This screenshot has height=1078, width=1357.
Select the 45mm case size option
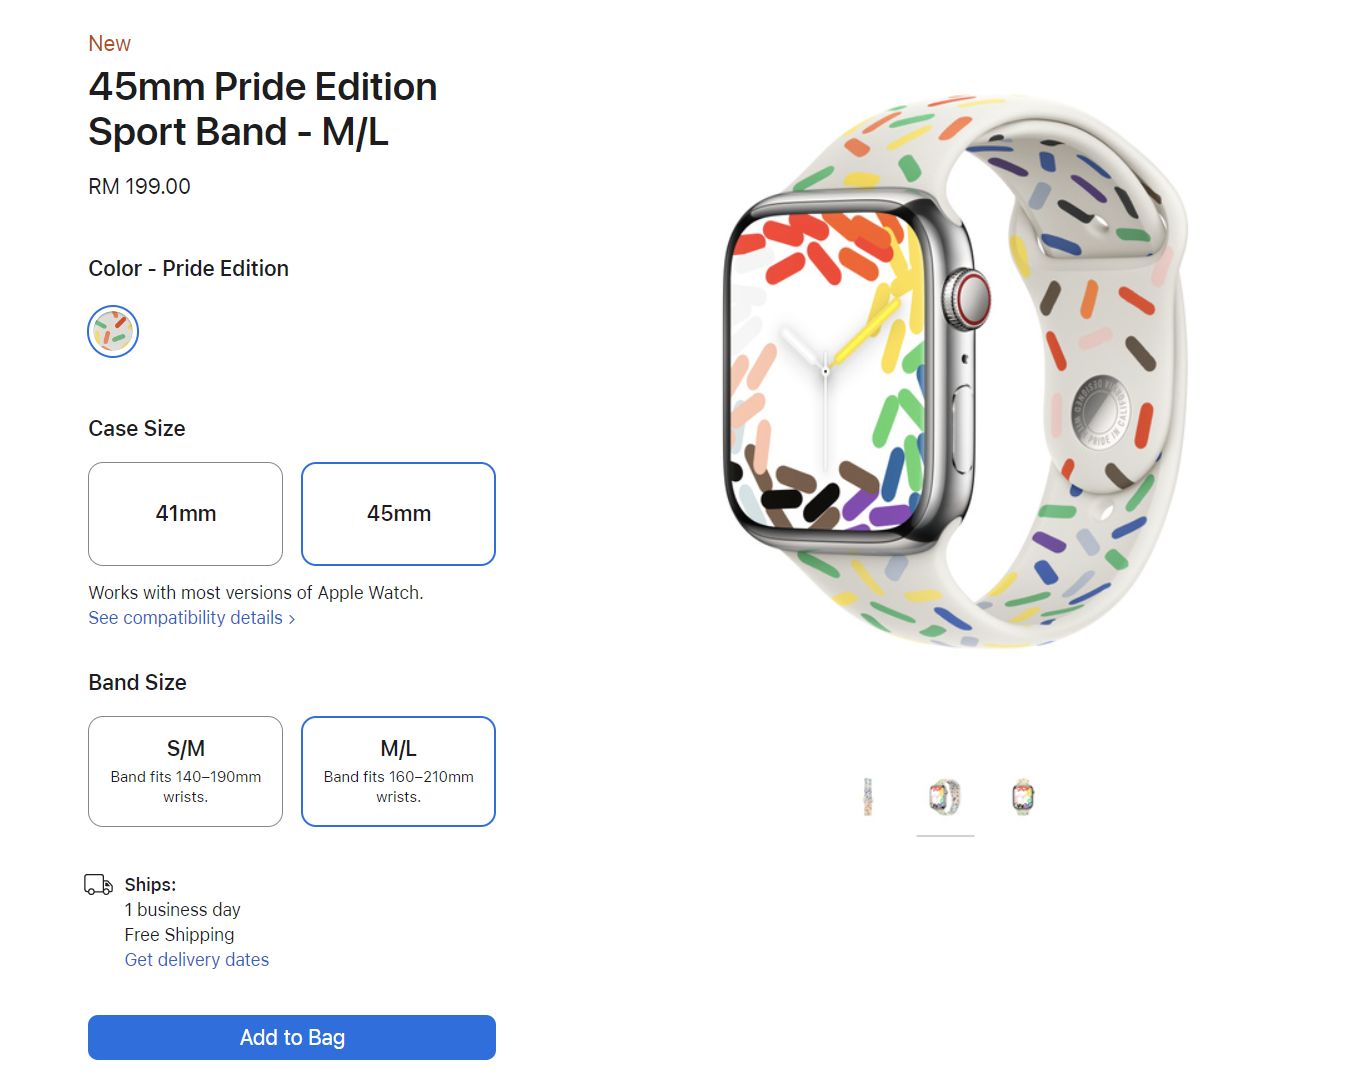pyautogui.click(x=398, y=514)
